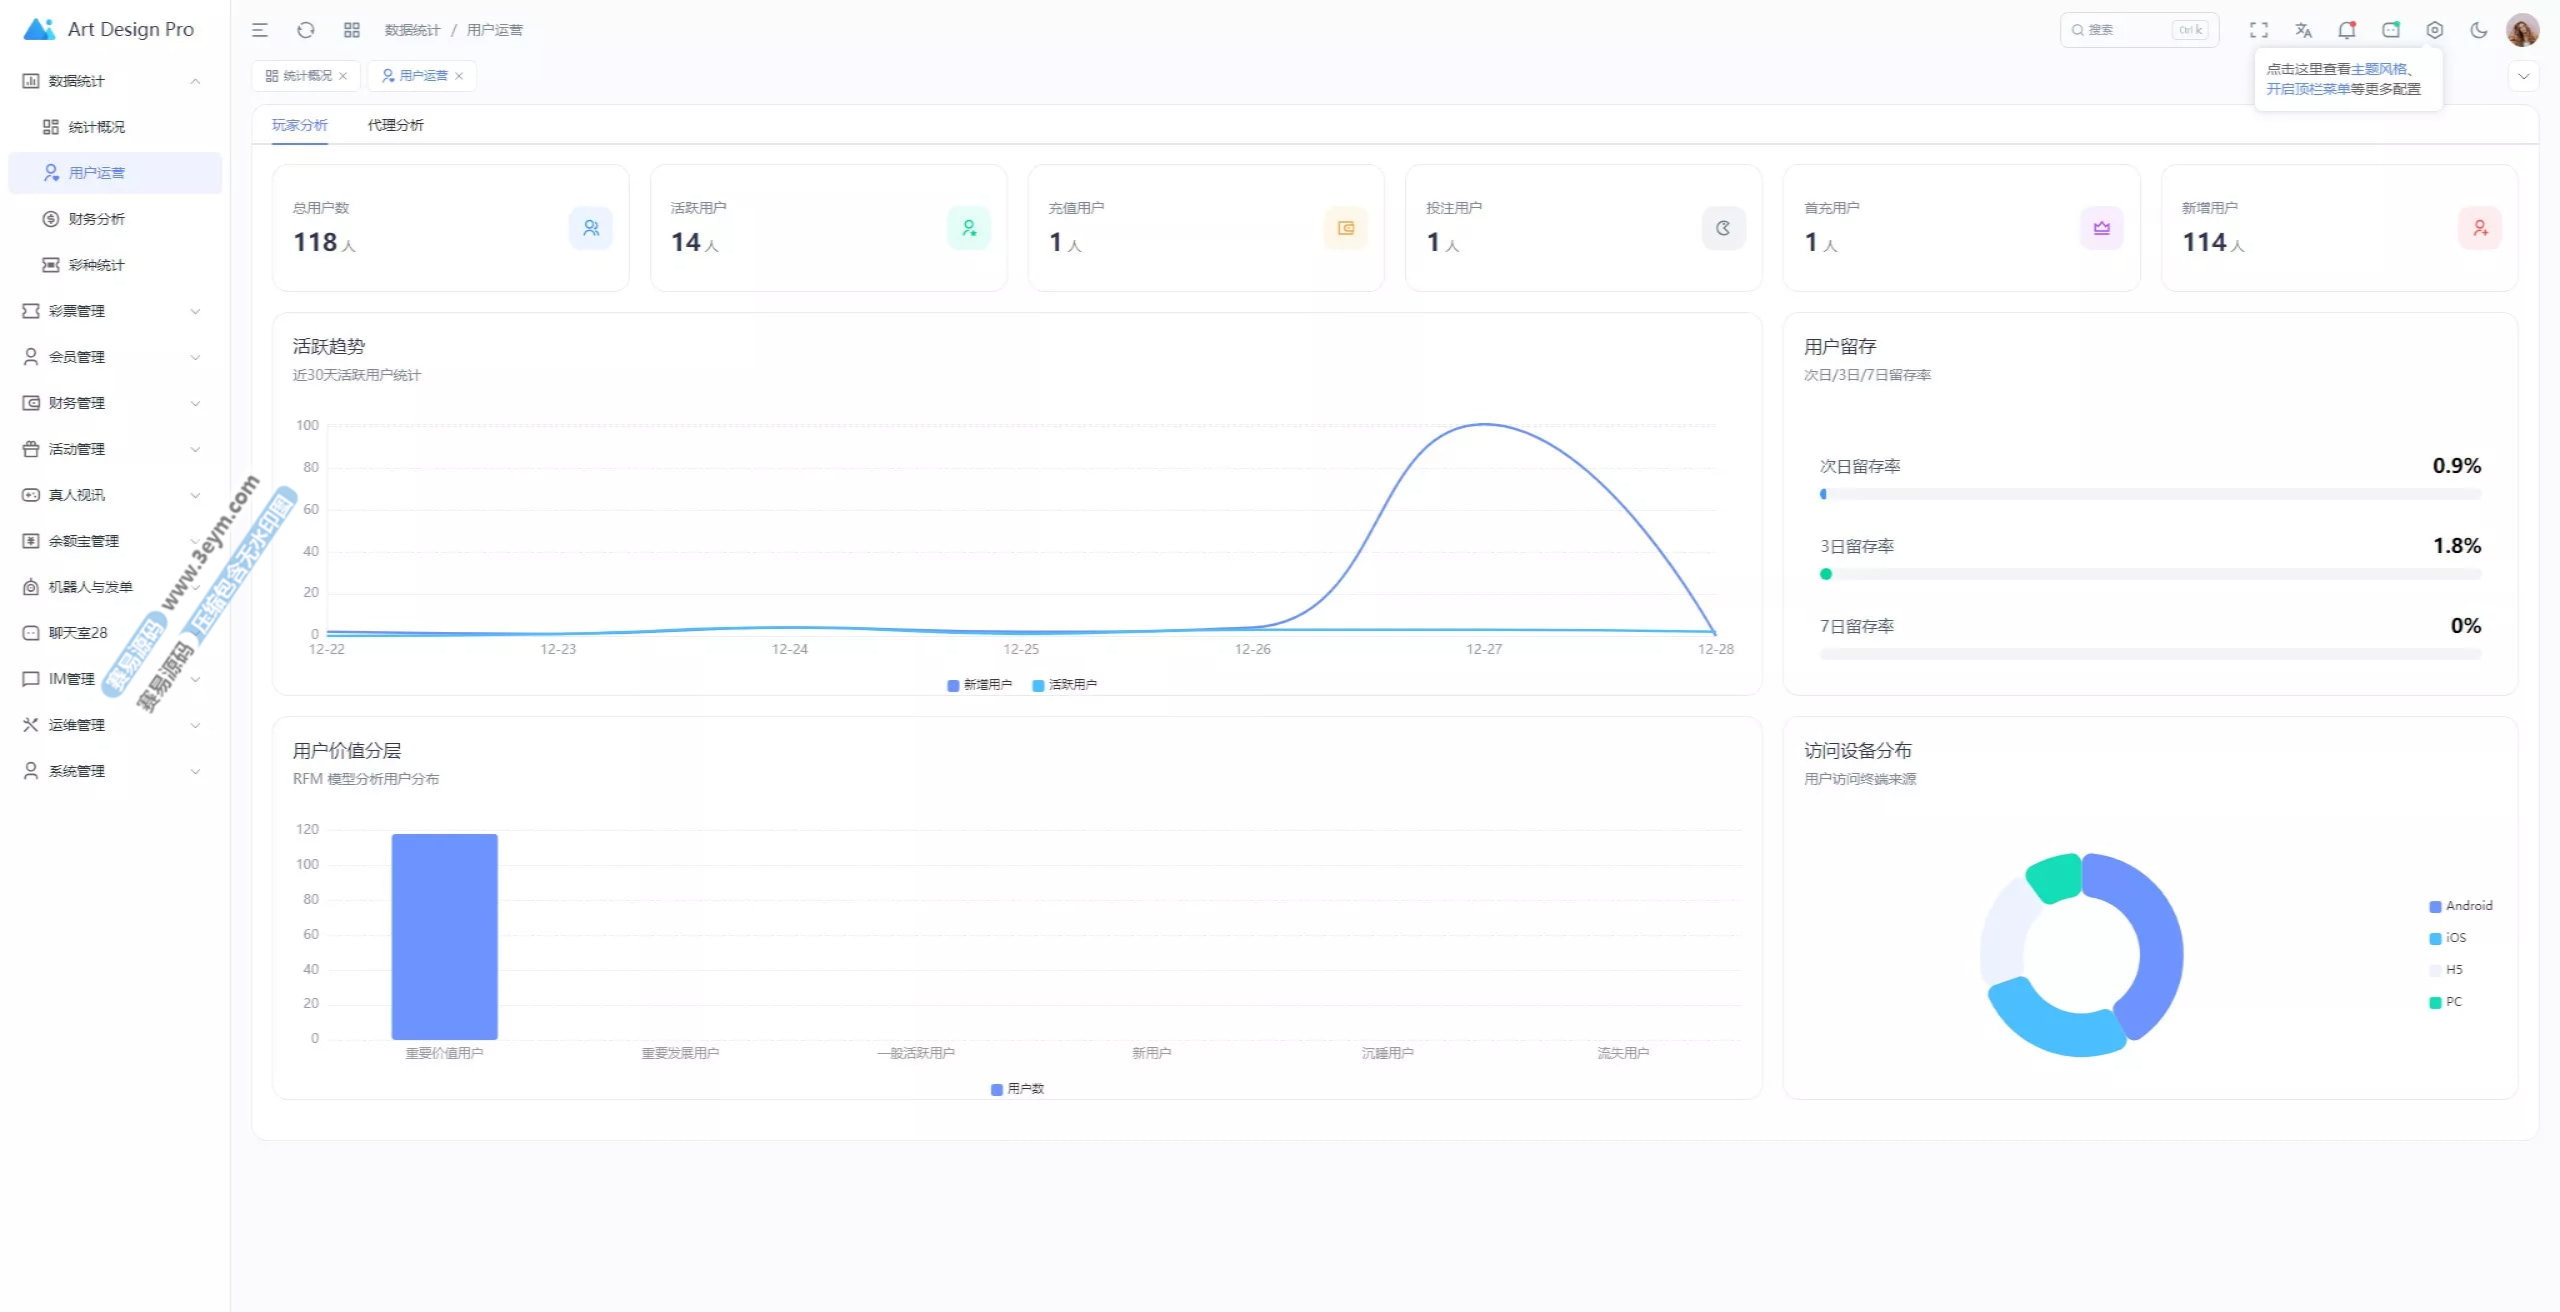The height and width of the screenshot is (1312, 2560).
Task: Open the chat window icon in header
Action: coord(2391,30)
